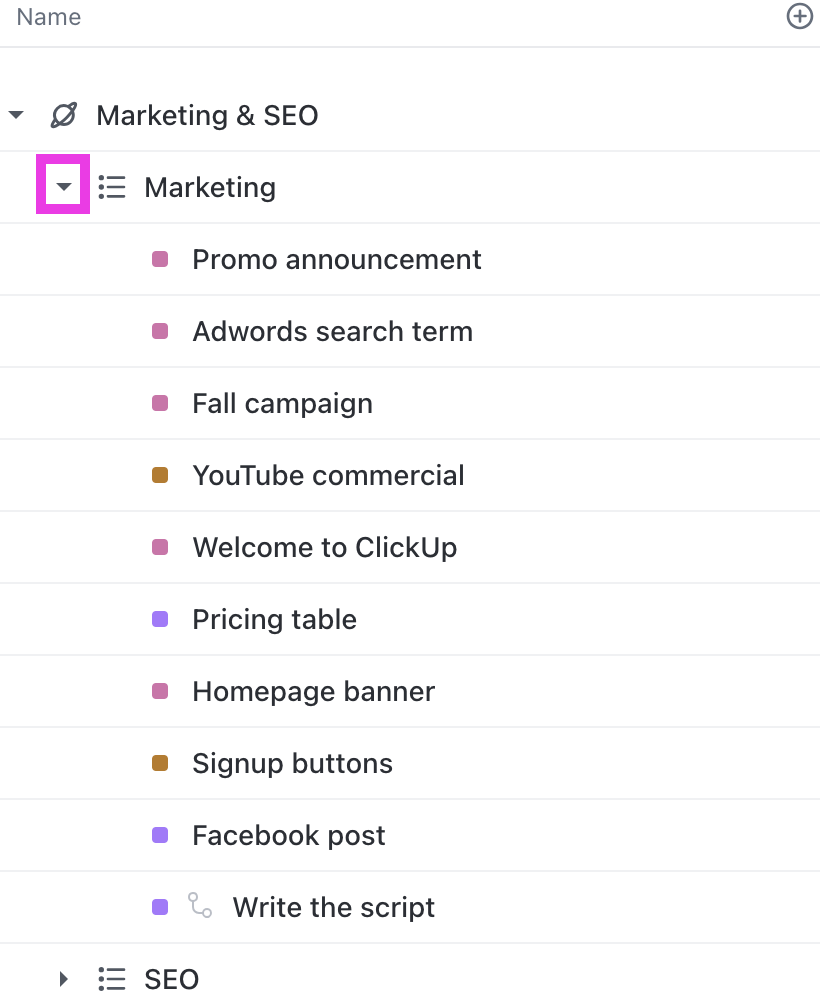Click the Promo announcement status square
Screen dimensions: 820x996
(x=160, y=260)
